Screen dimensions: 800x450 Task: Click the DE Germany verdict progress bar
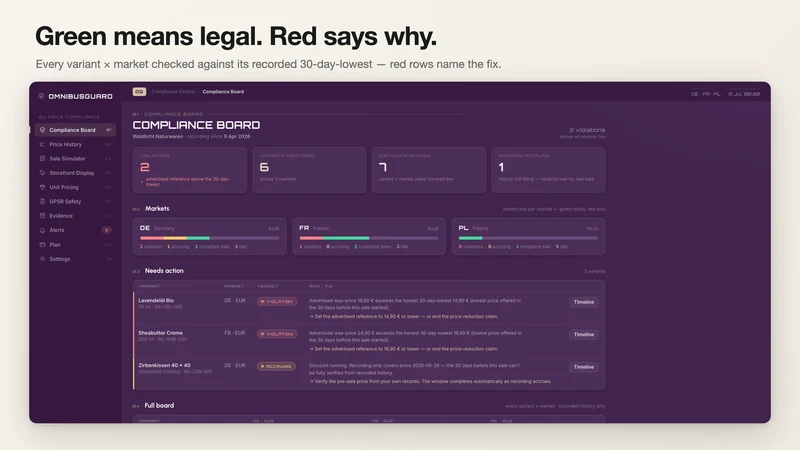210,238
